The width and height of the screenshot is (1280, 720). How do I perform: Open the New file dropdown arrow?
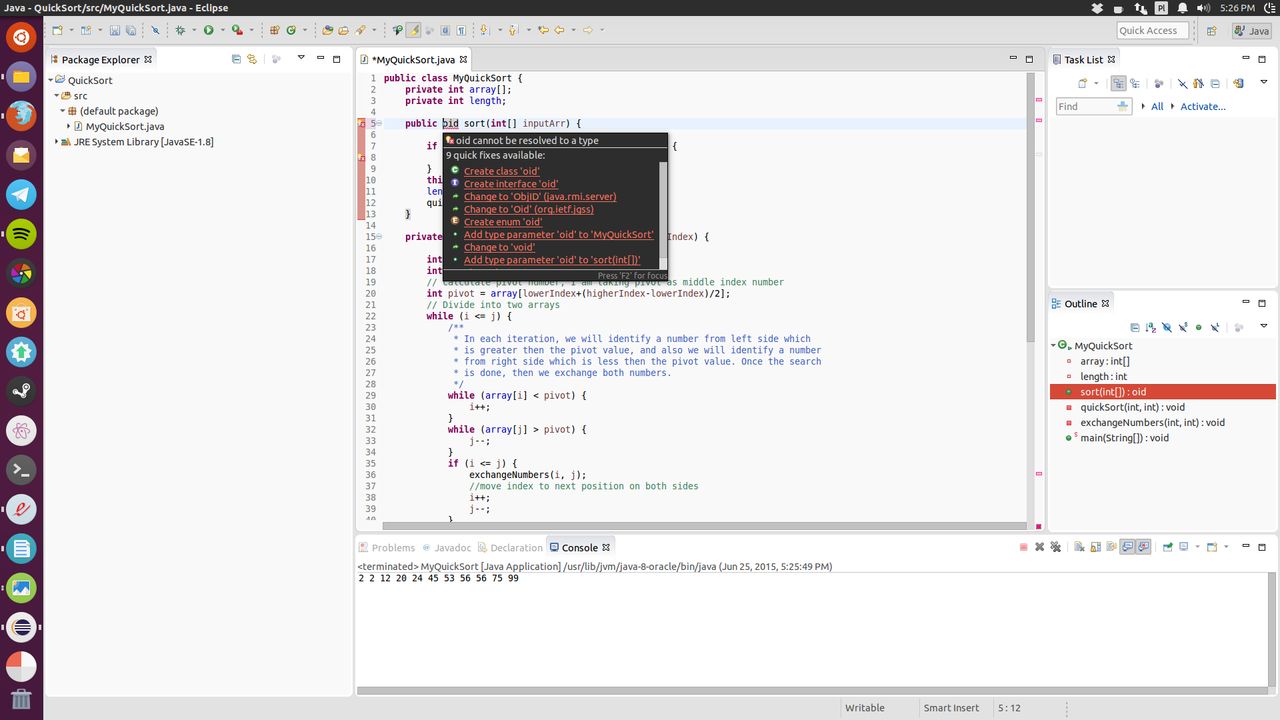tap(71, 30)
